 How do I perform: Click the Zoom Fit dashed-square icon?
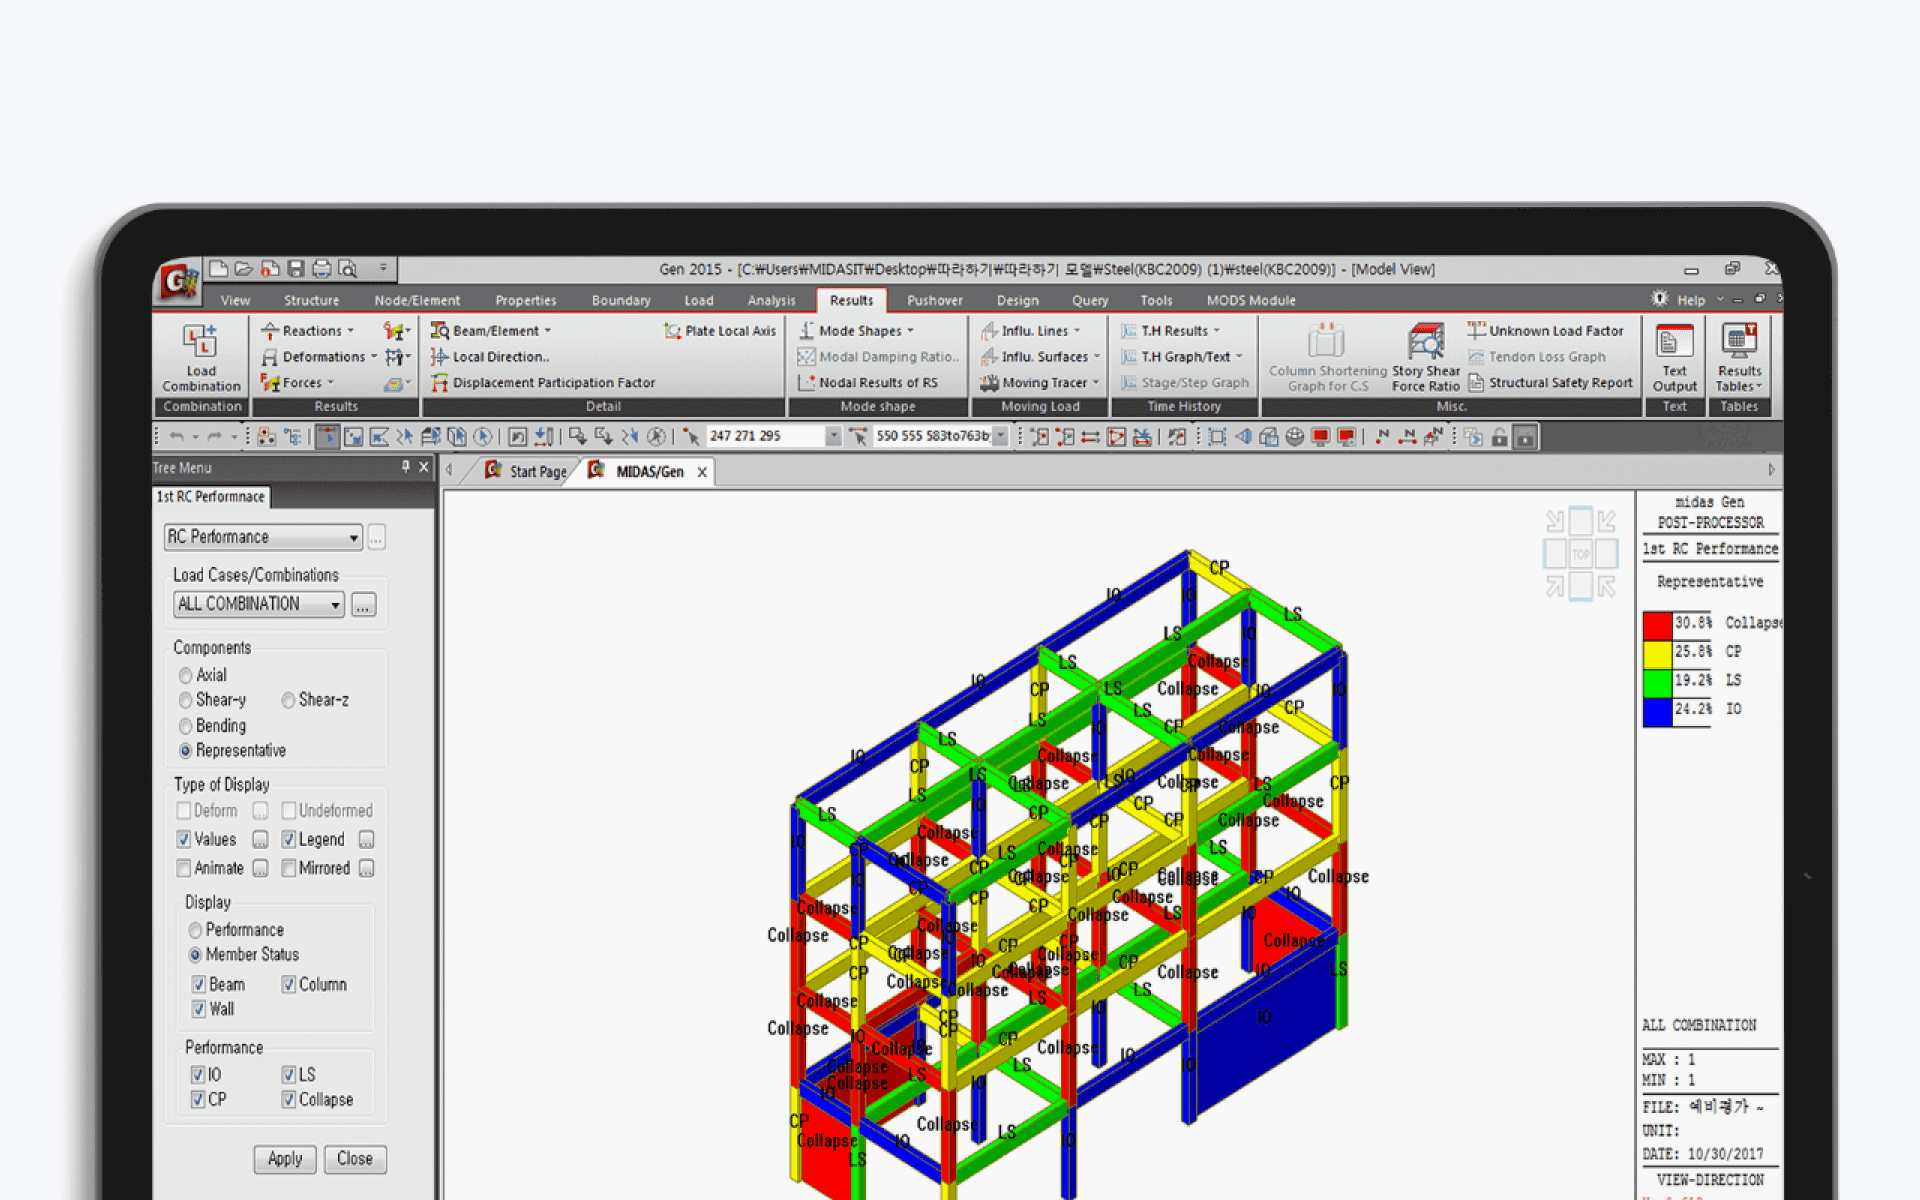coord(1217,437)
